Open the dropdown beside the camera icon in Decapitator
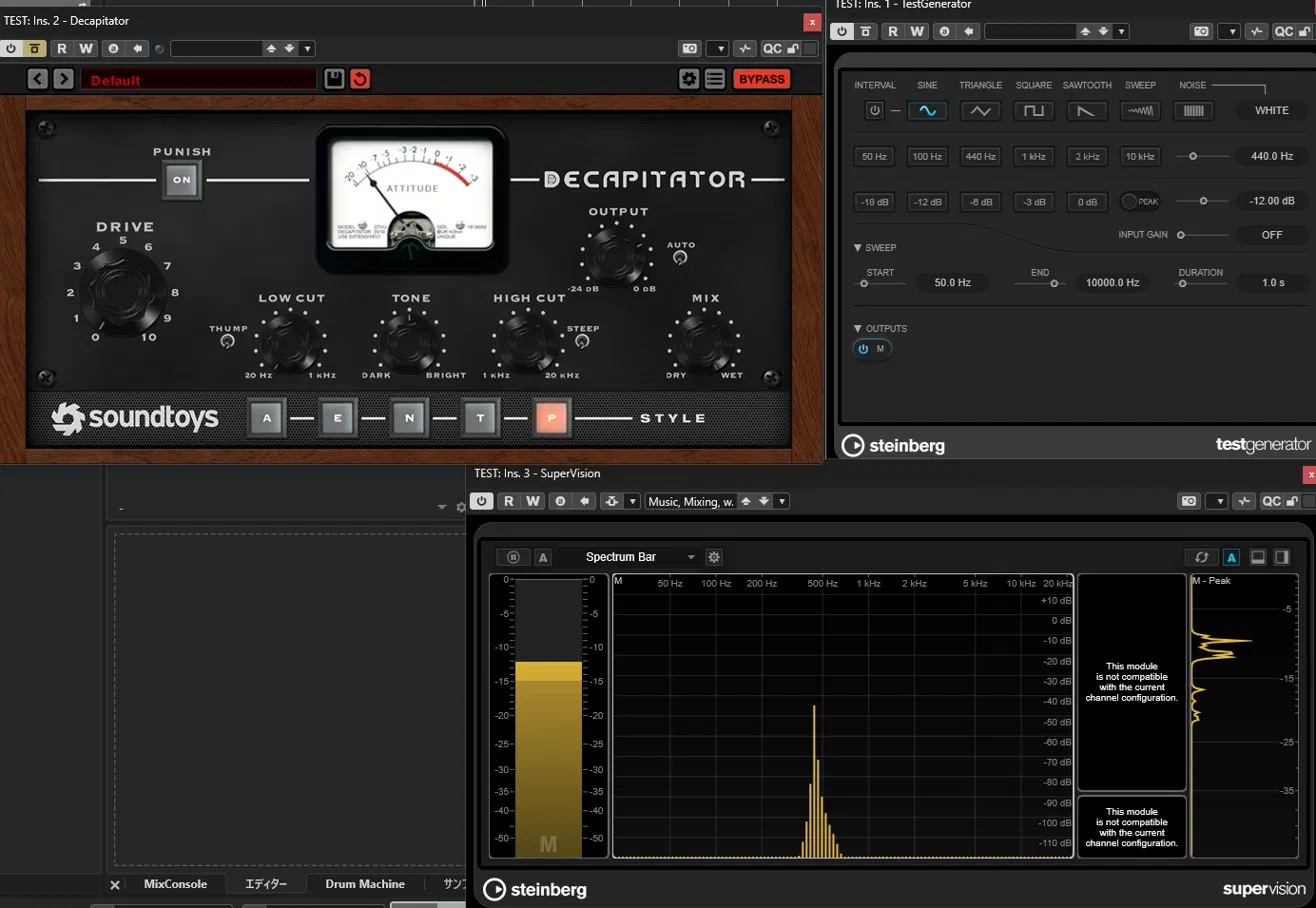The image size is (1316, 908). (717, 48)
